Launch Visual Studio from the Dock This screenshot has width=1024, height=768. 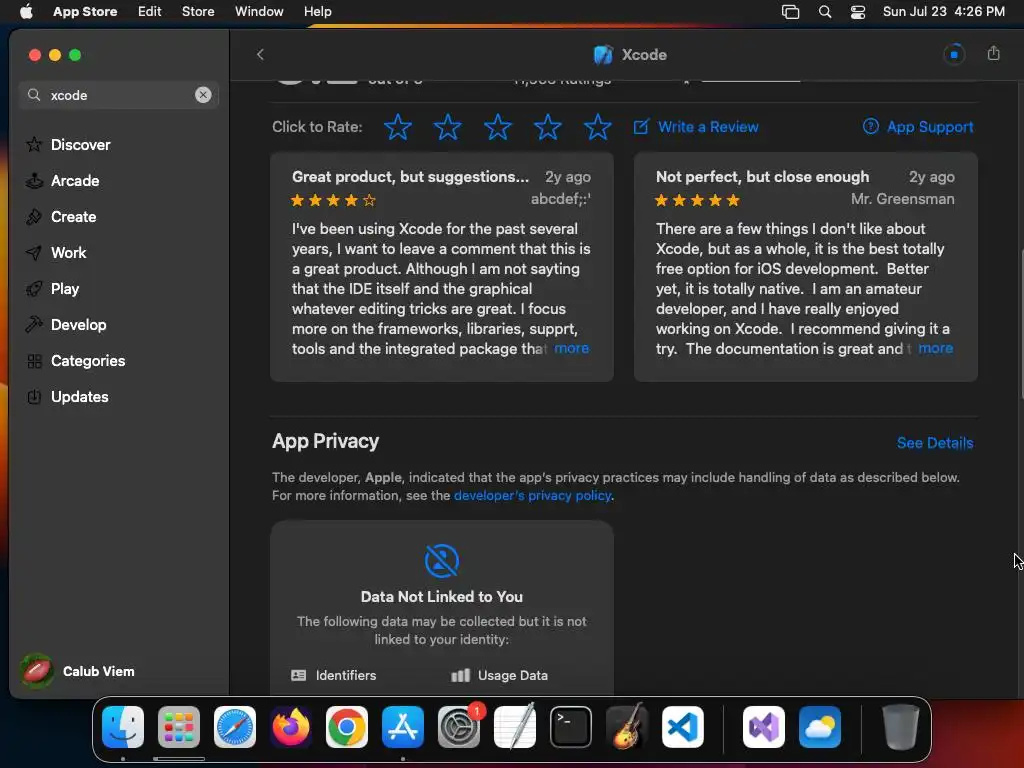click(764, 727)
